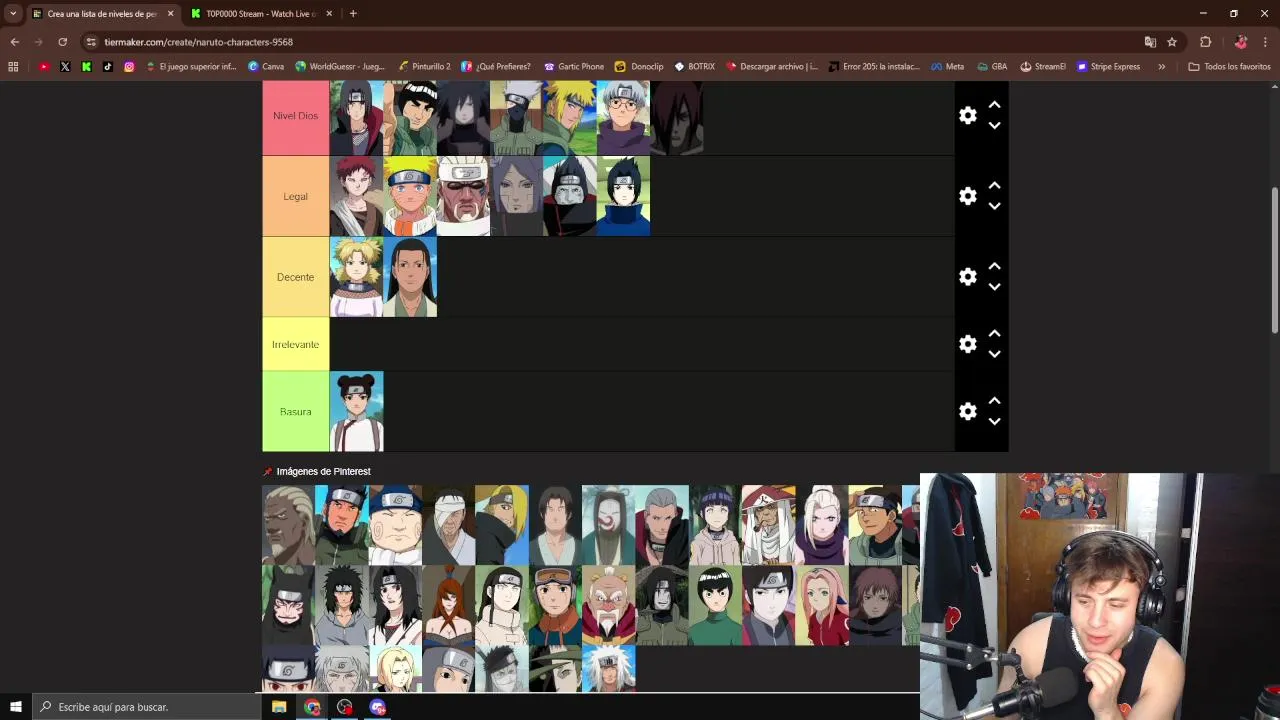The width and height of the screenshot is (1280, 720).
Task: Open the Windows Start menu
Action: 15,707
